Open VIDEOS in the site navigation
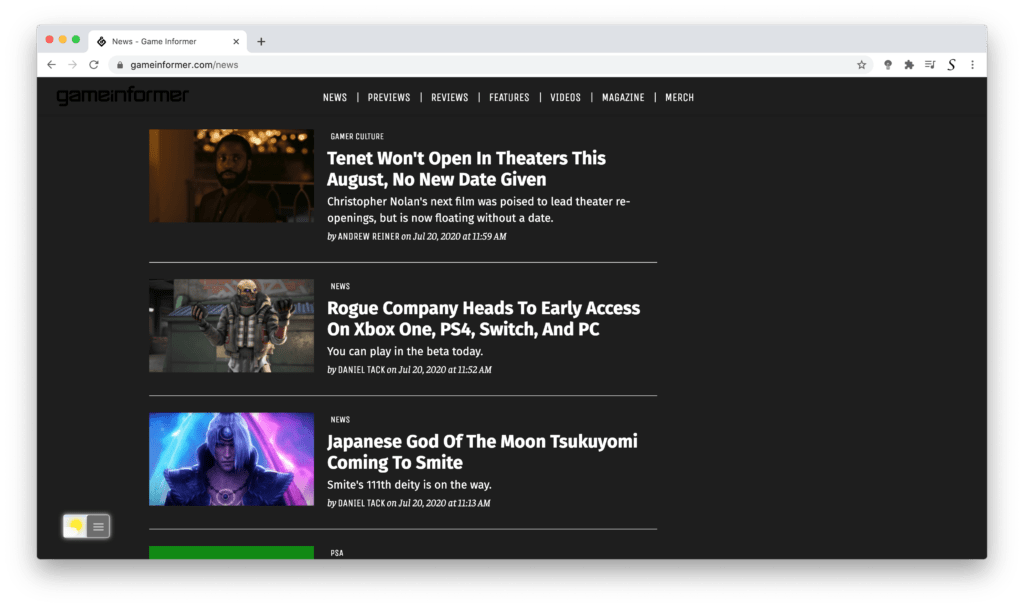1024x608 pixels. [x=565, y=97]
